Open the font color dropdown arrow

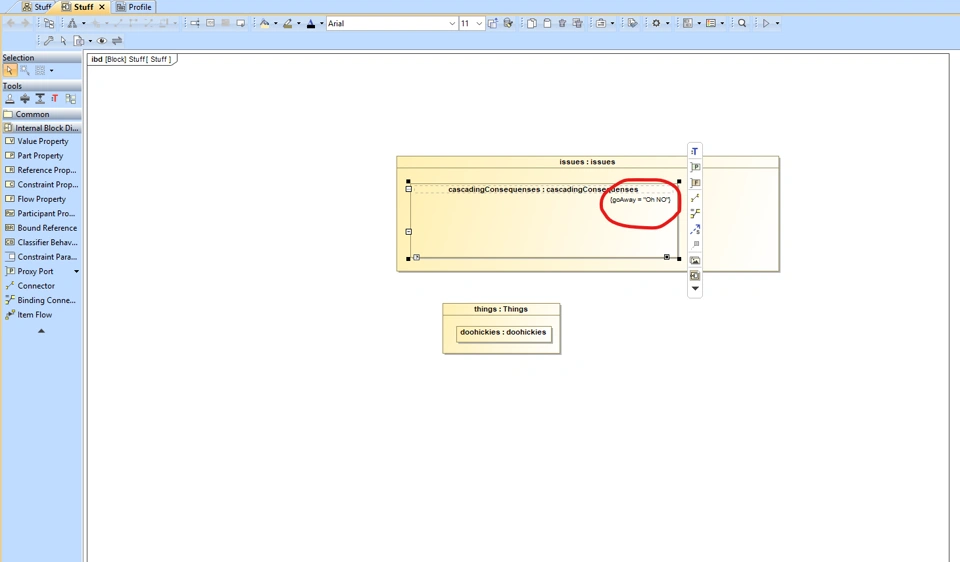(x=322, y=23)
